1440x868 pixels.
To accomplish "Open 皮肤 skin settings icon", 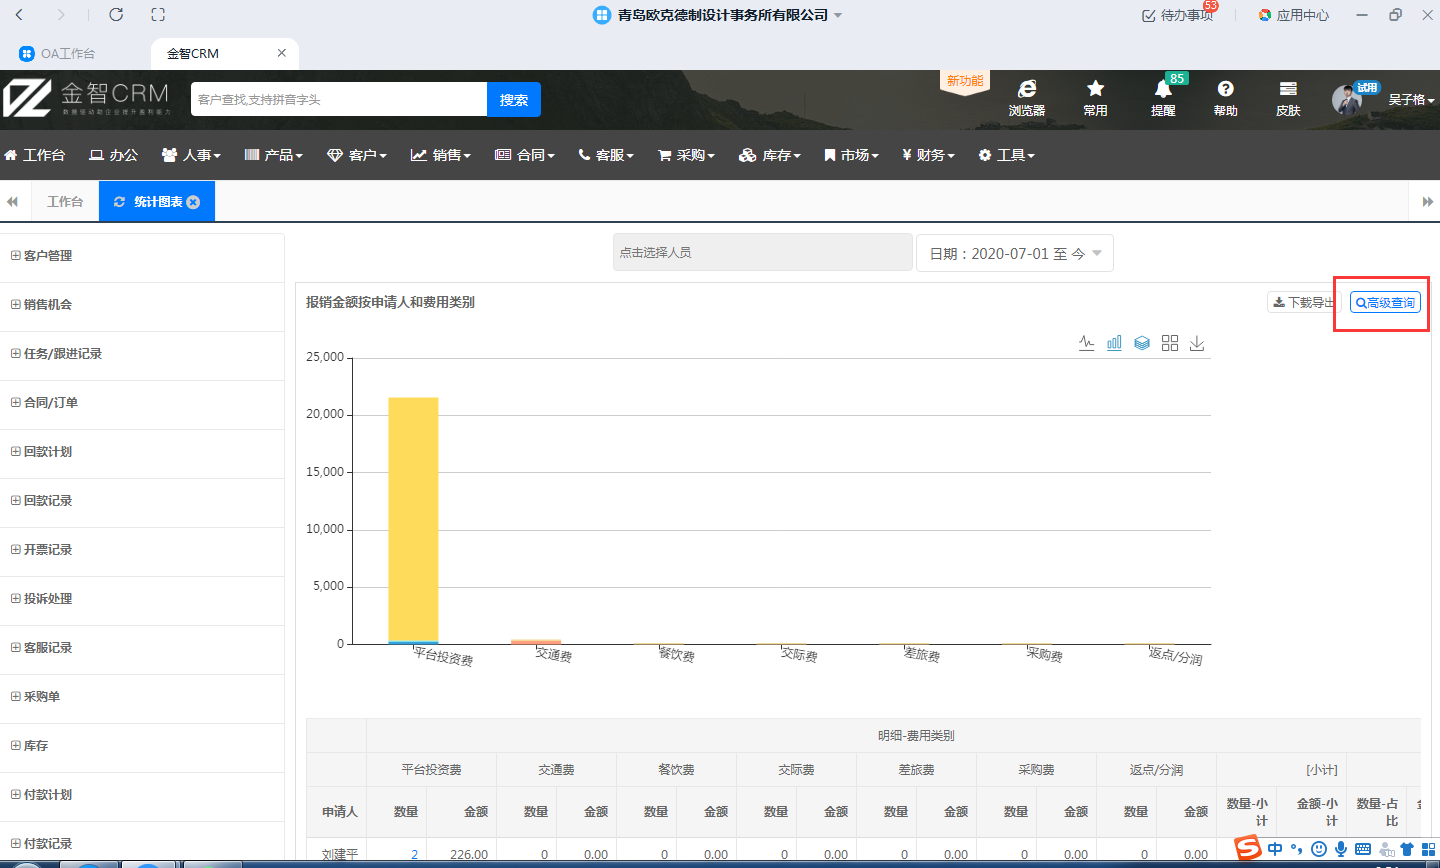I will 1288,98.
